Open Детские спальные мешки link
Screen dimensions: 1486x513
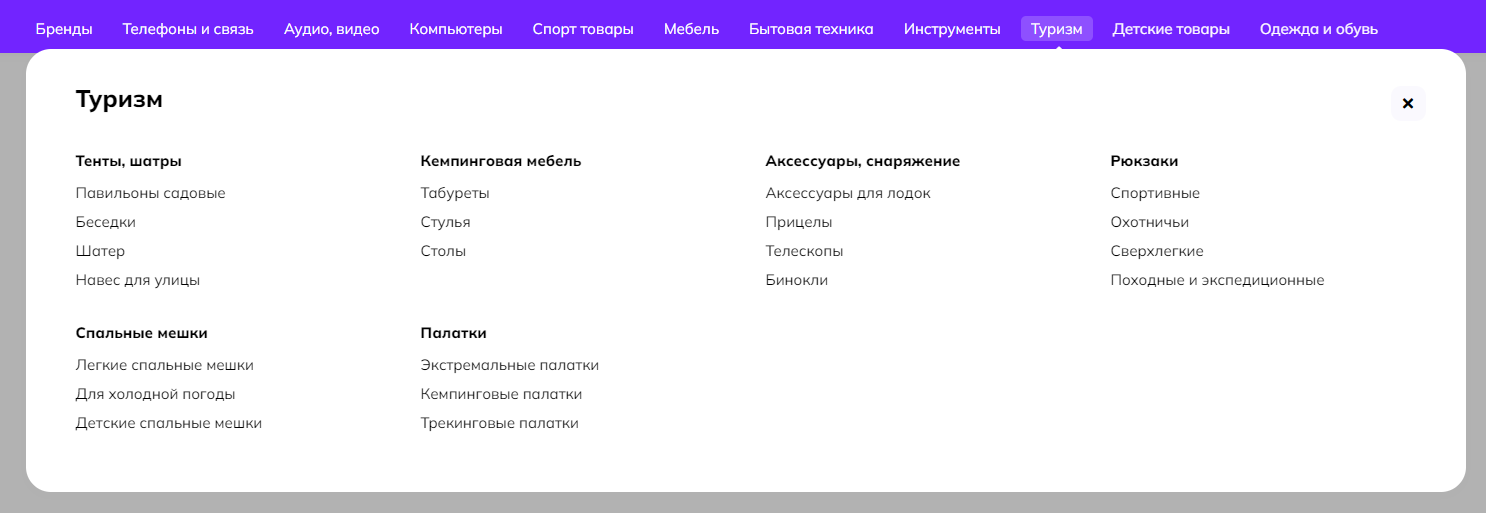click(x=168, y=423)
